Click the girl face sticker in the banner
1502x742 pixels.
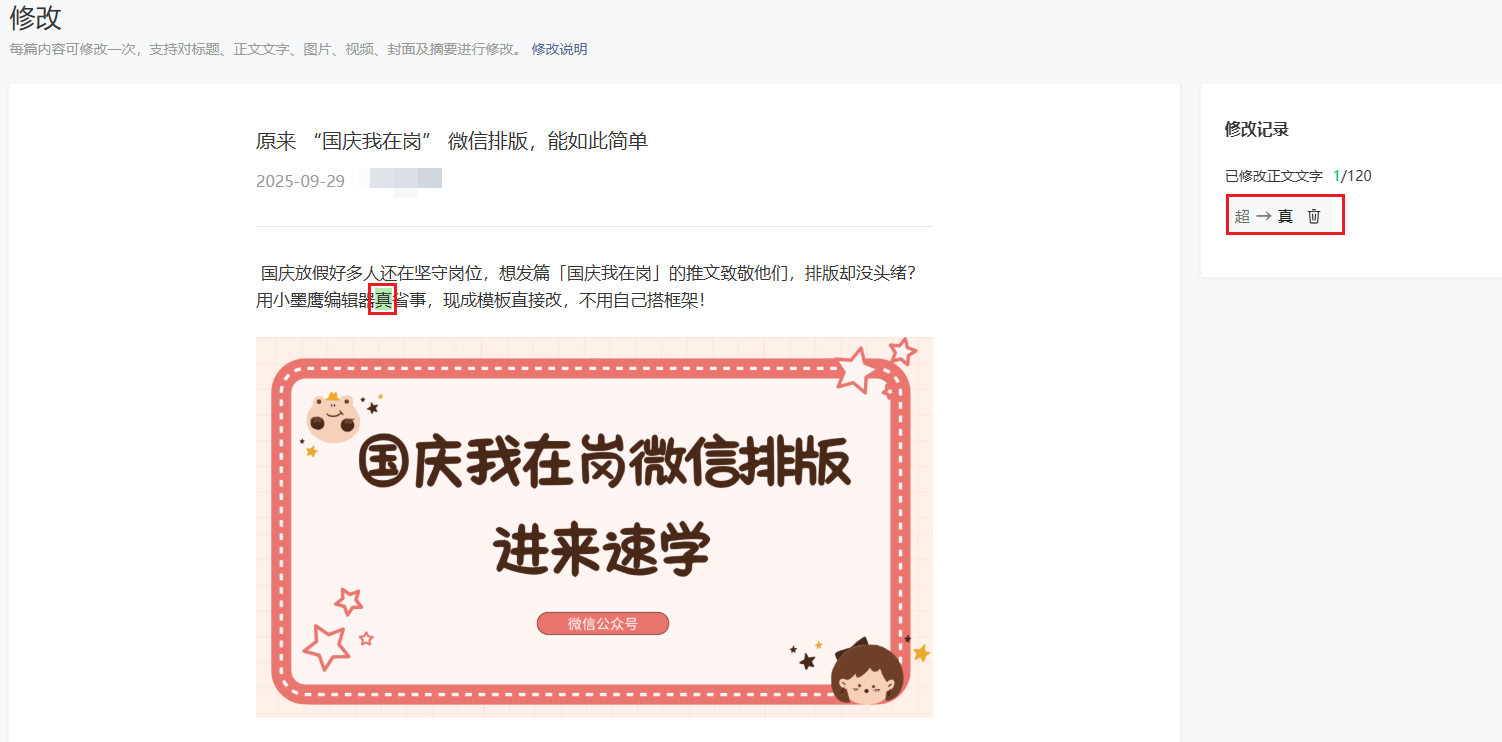pyautogui.click(x=867, y=672)
